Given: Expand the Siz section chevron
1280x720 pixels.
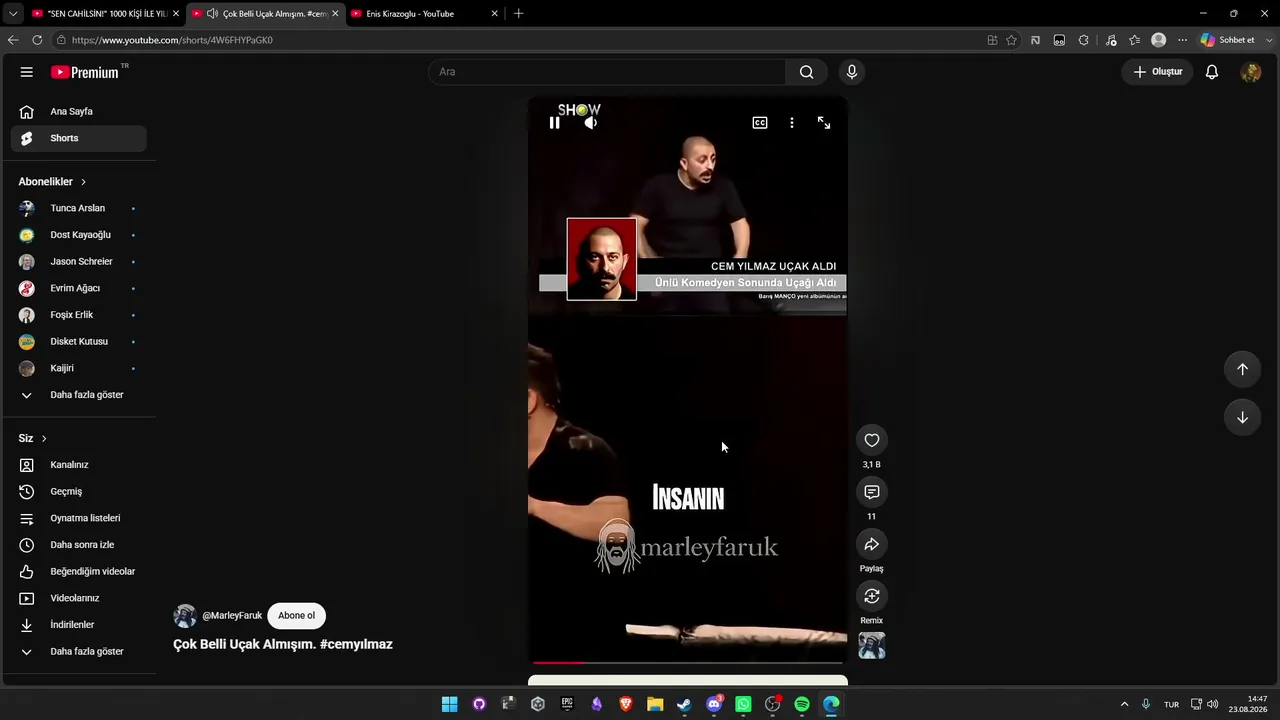Looking at the screenshot, I should [44, 439].
